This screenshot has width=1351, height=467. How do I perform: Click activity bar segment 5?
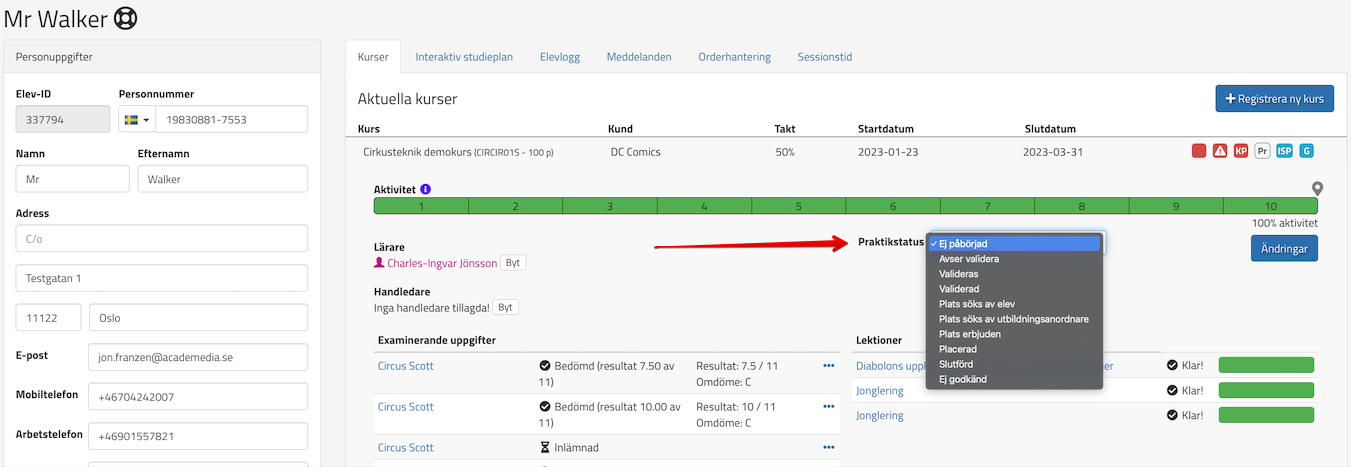(798, 206)
